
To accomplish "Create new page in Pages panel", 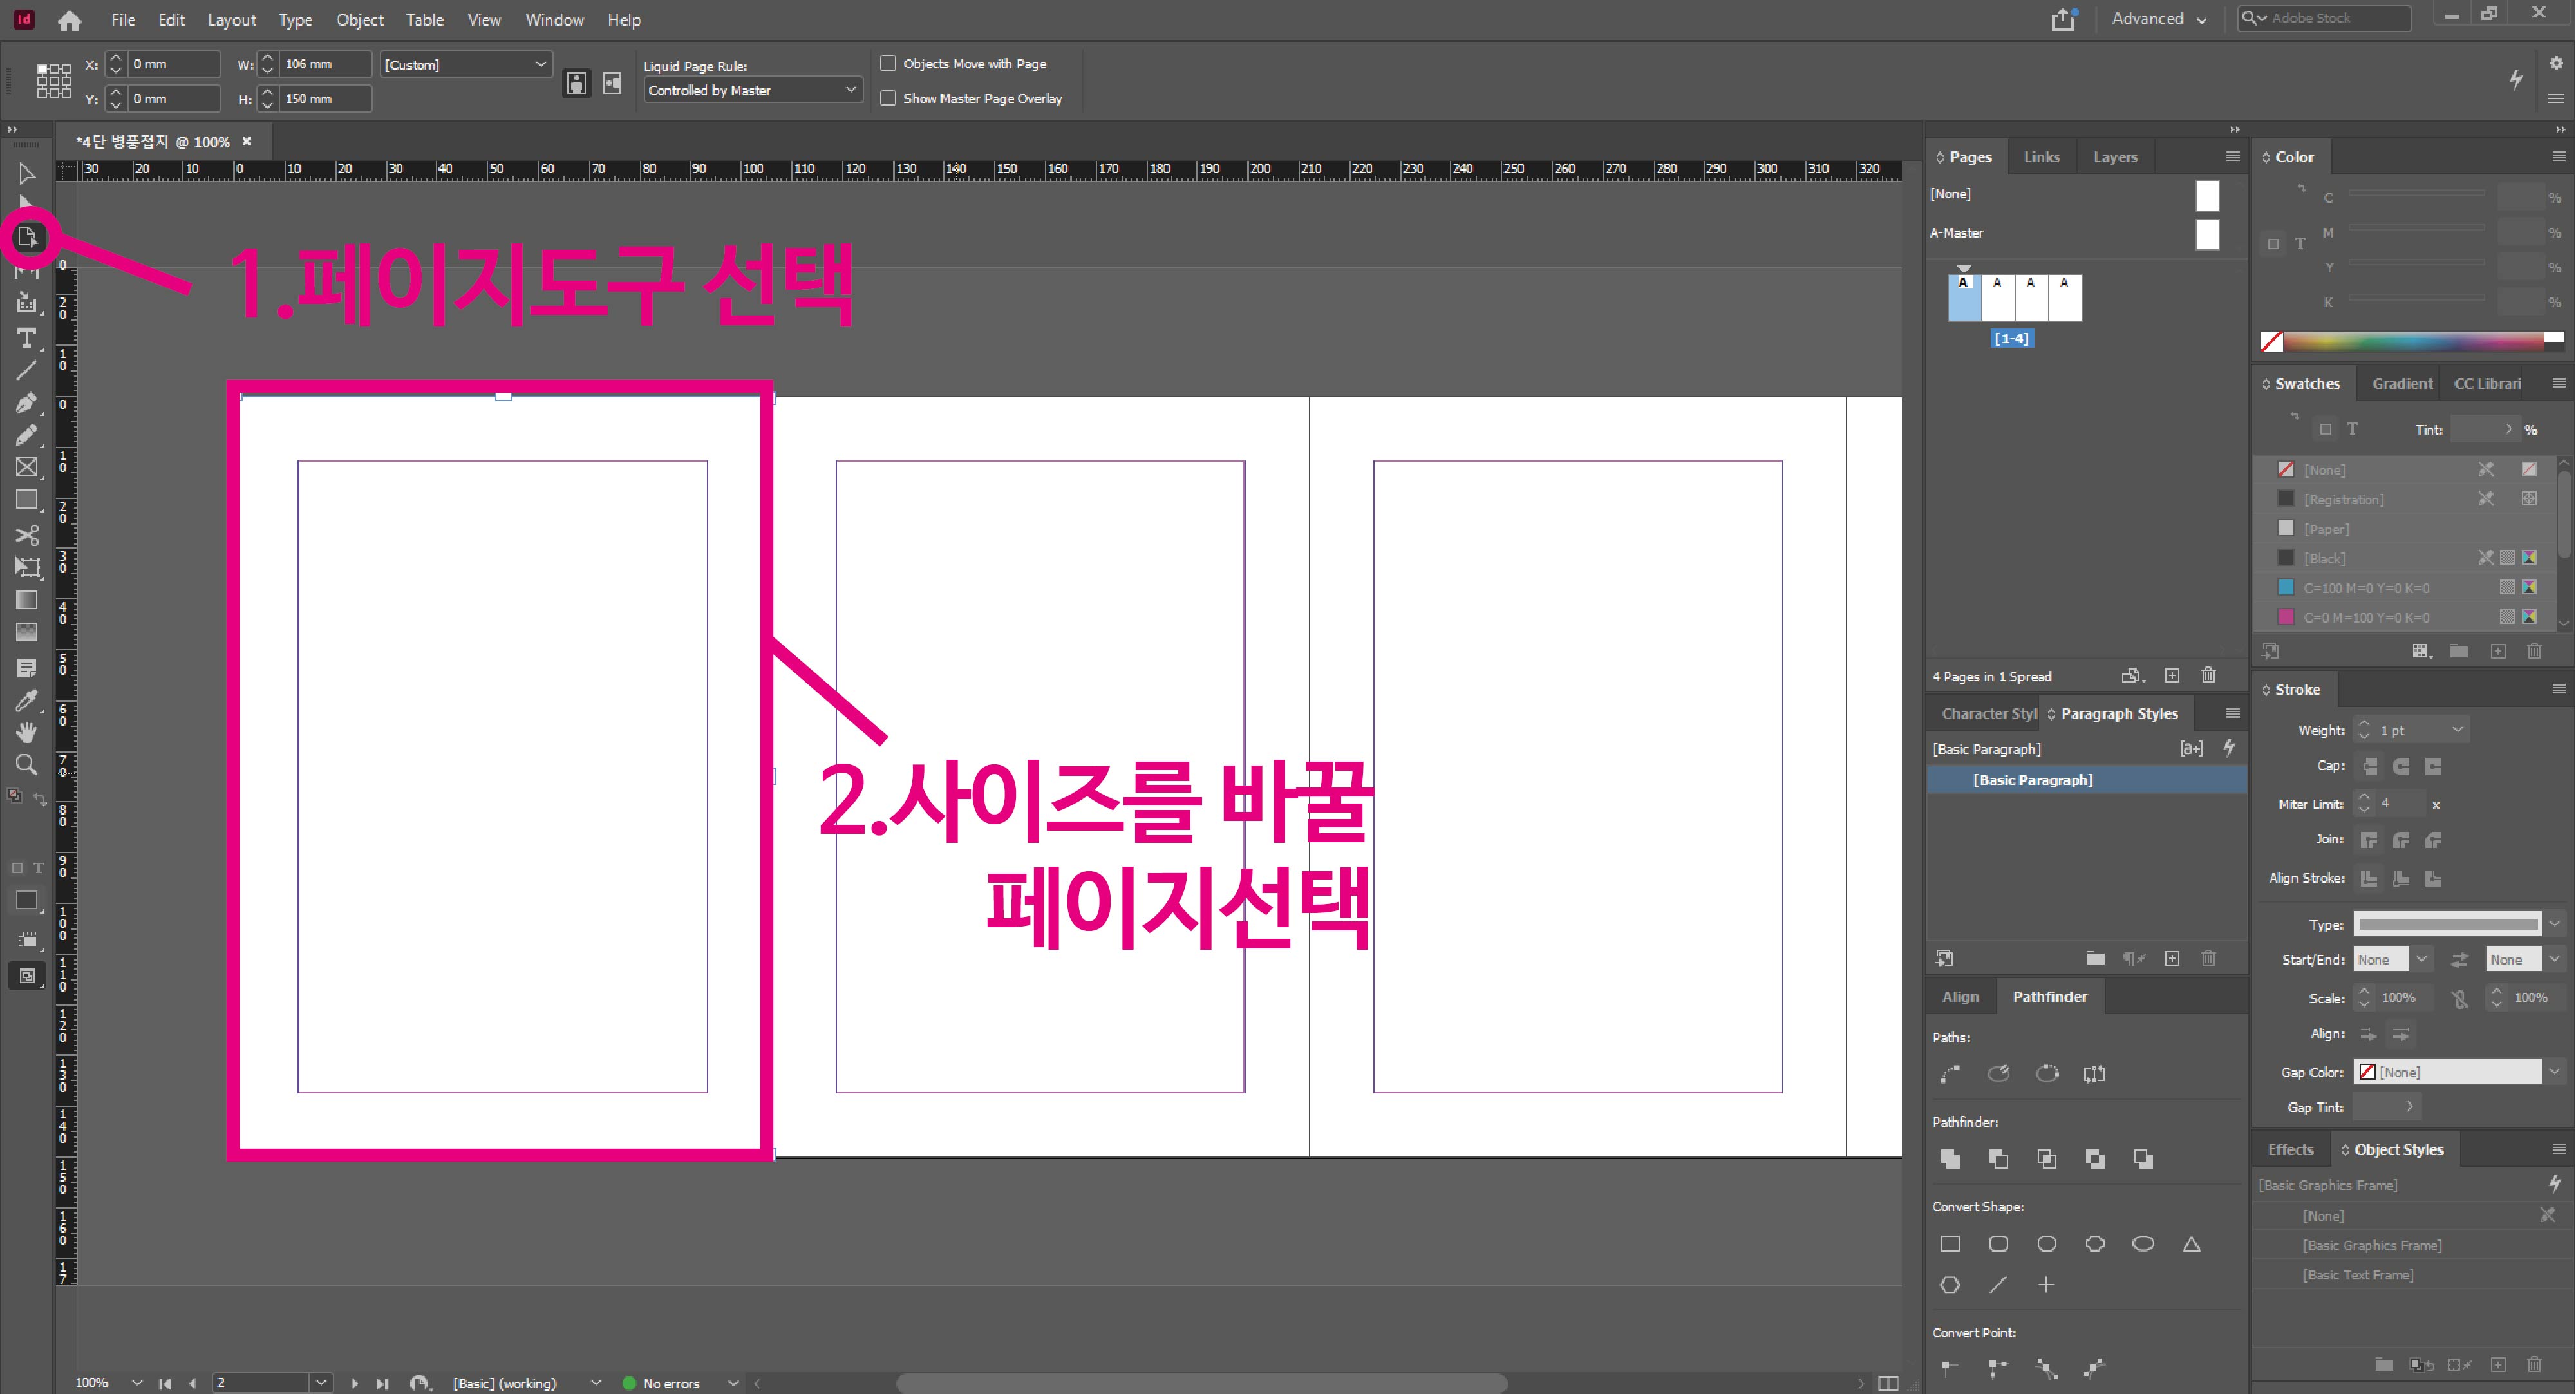I will (x=2172, y=676).
